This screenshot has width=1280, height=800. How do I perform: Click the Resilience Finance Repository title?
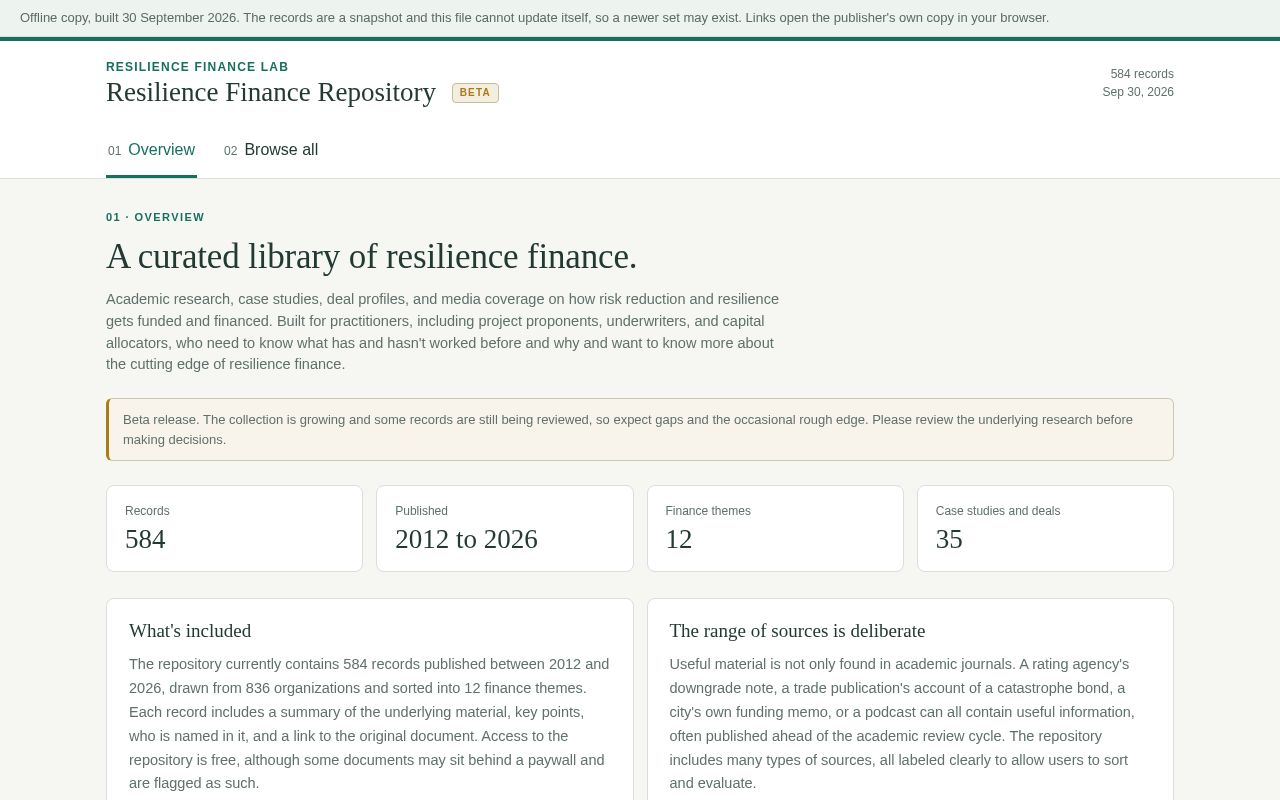tap(271, 92)
